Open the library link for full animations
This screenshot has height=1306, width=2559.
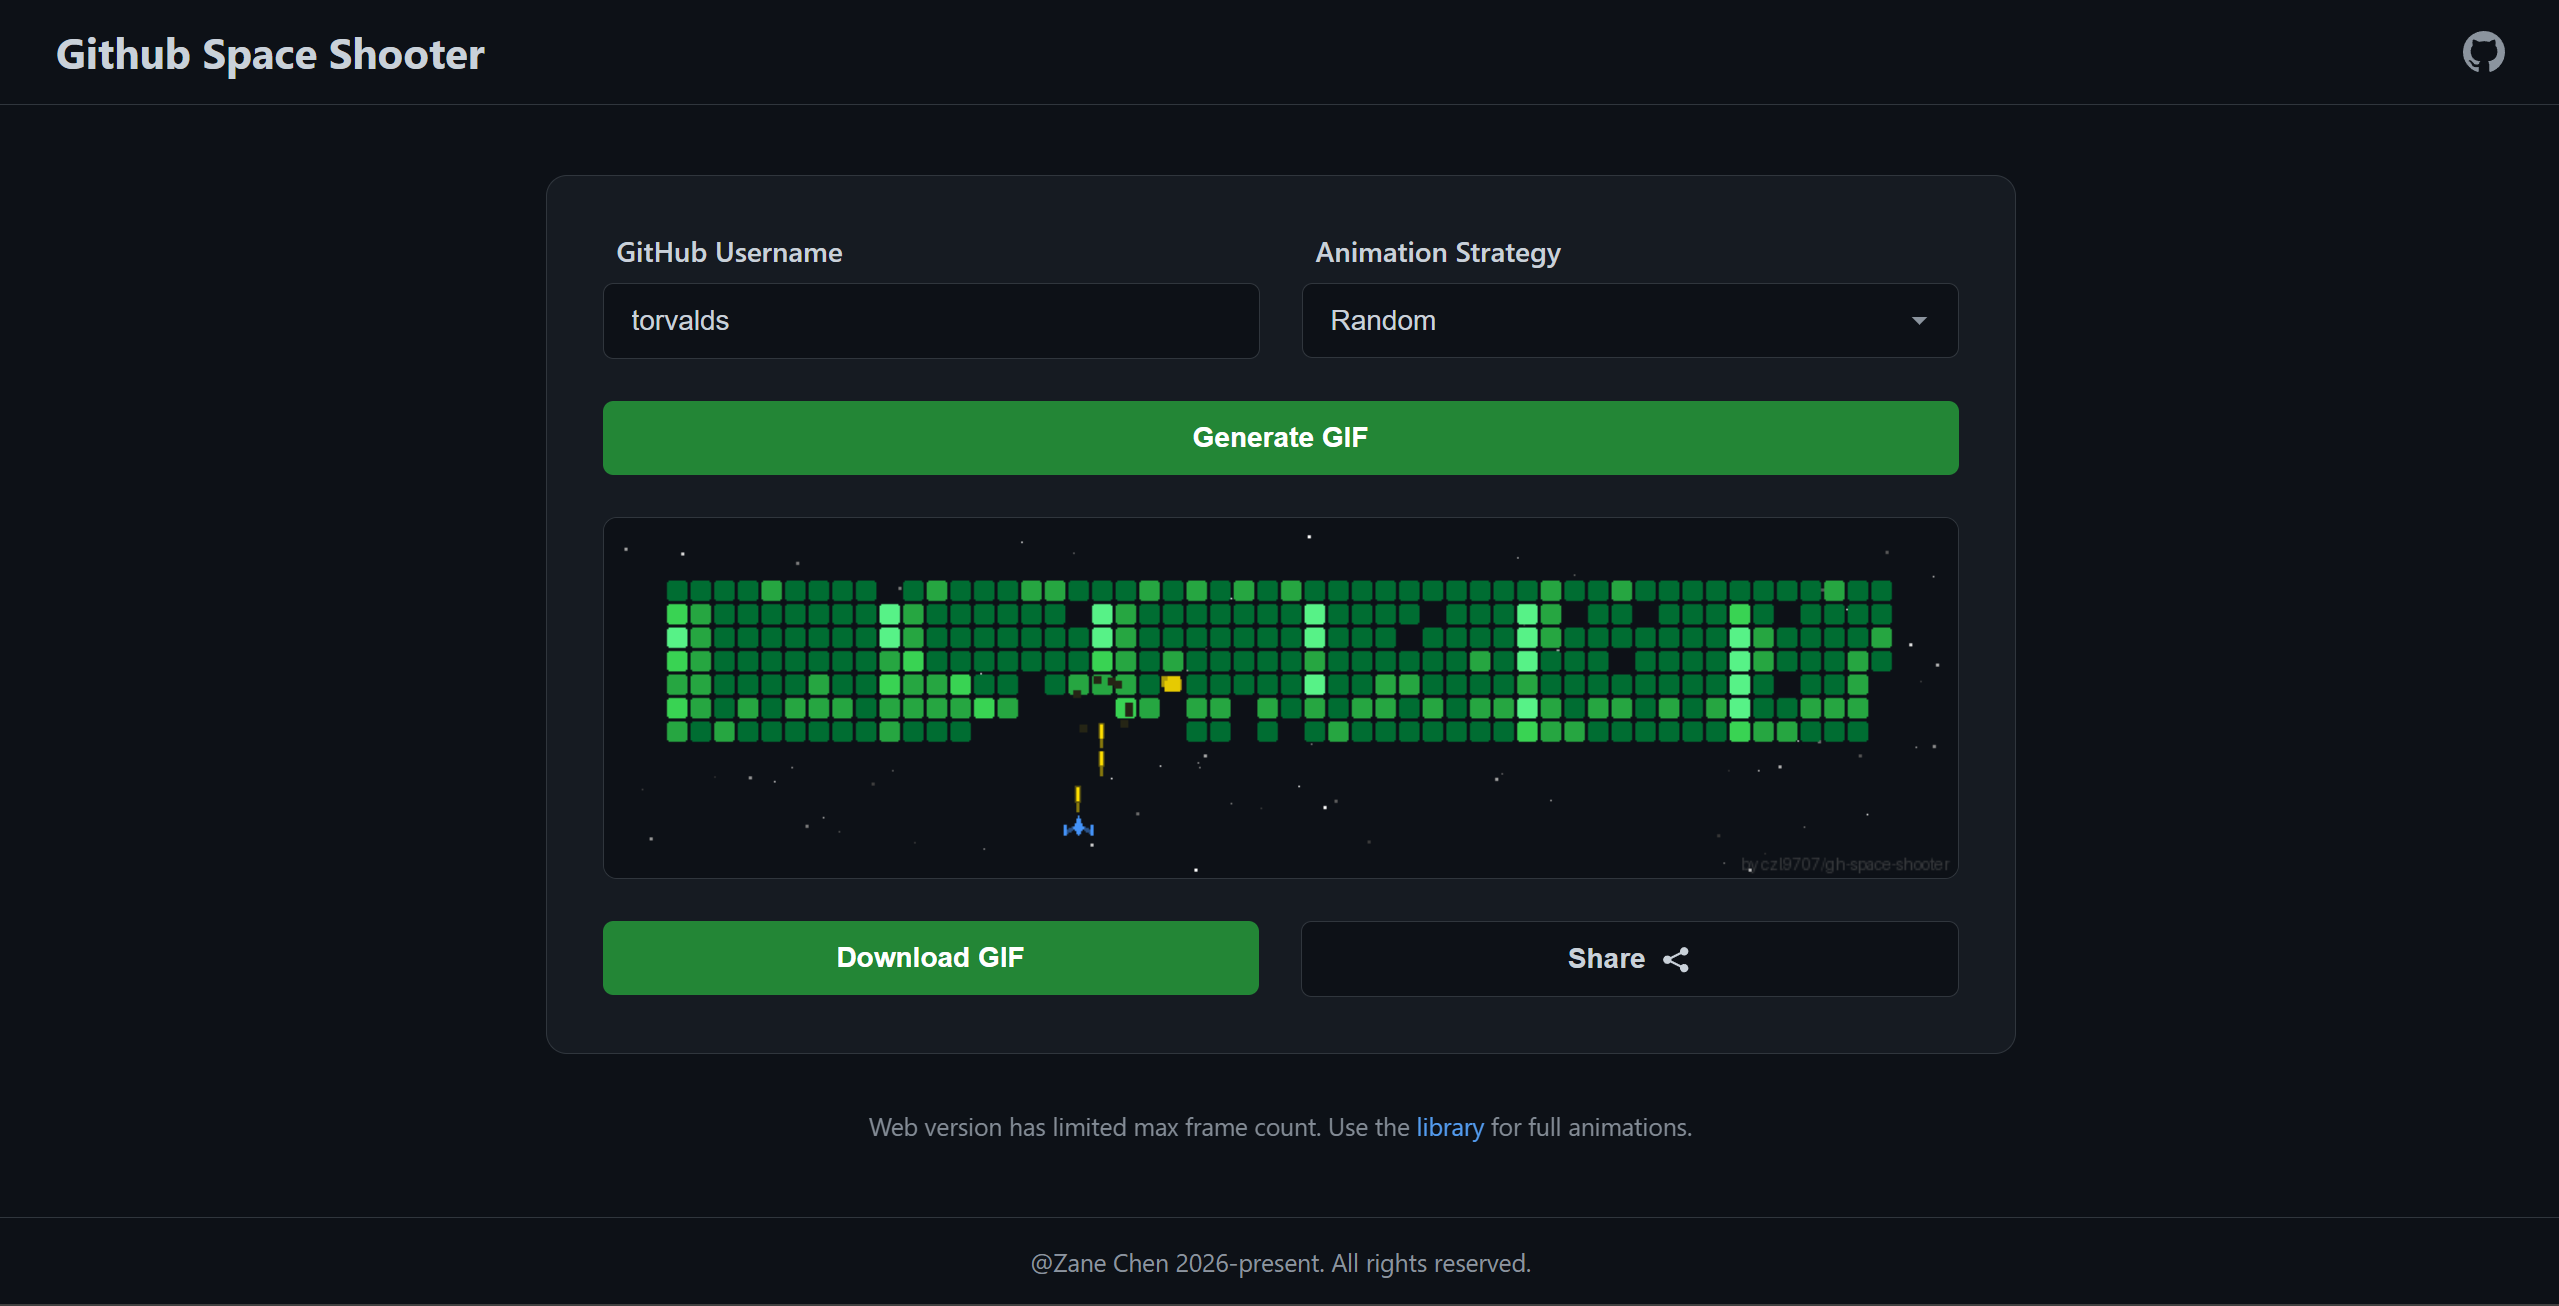1450,1127
